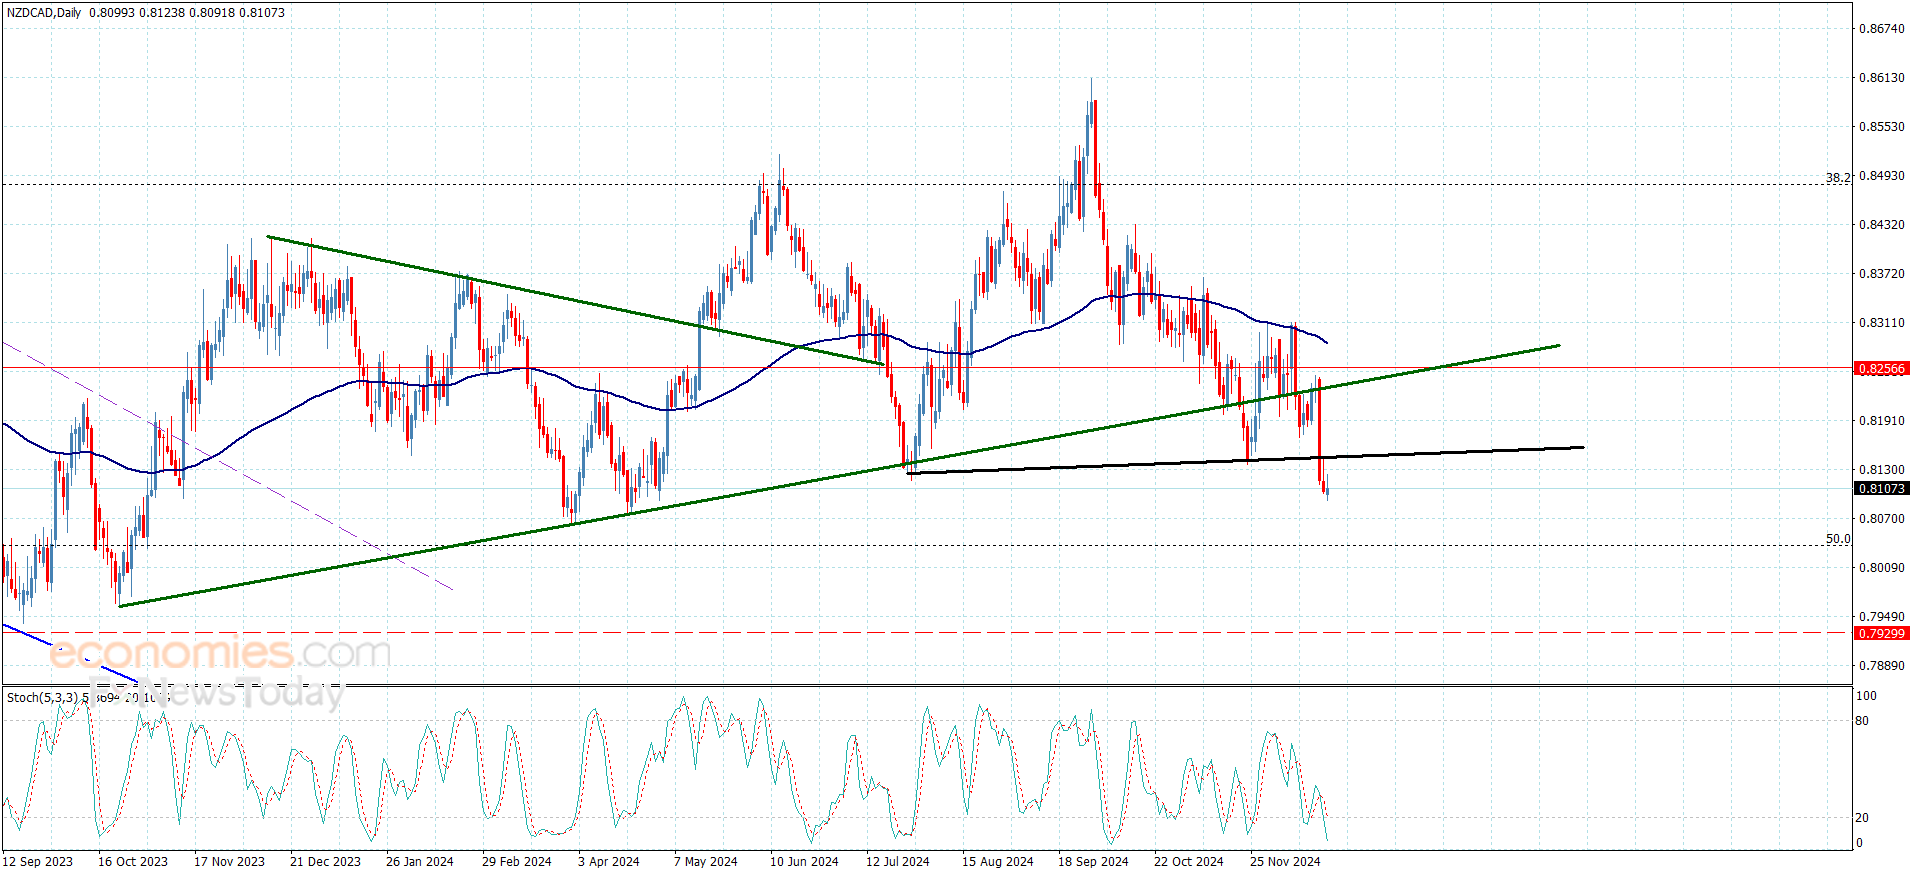Select the black horizontal support trendline
This screenshot has height=874, width=1916.
1245,460
